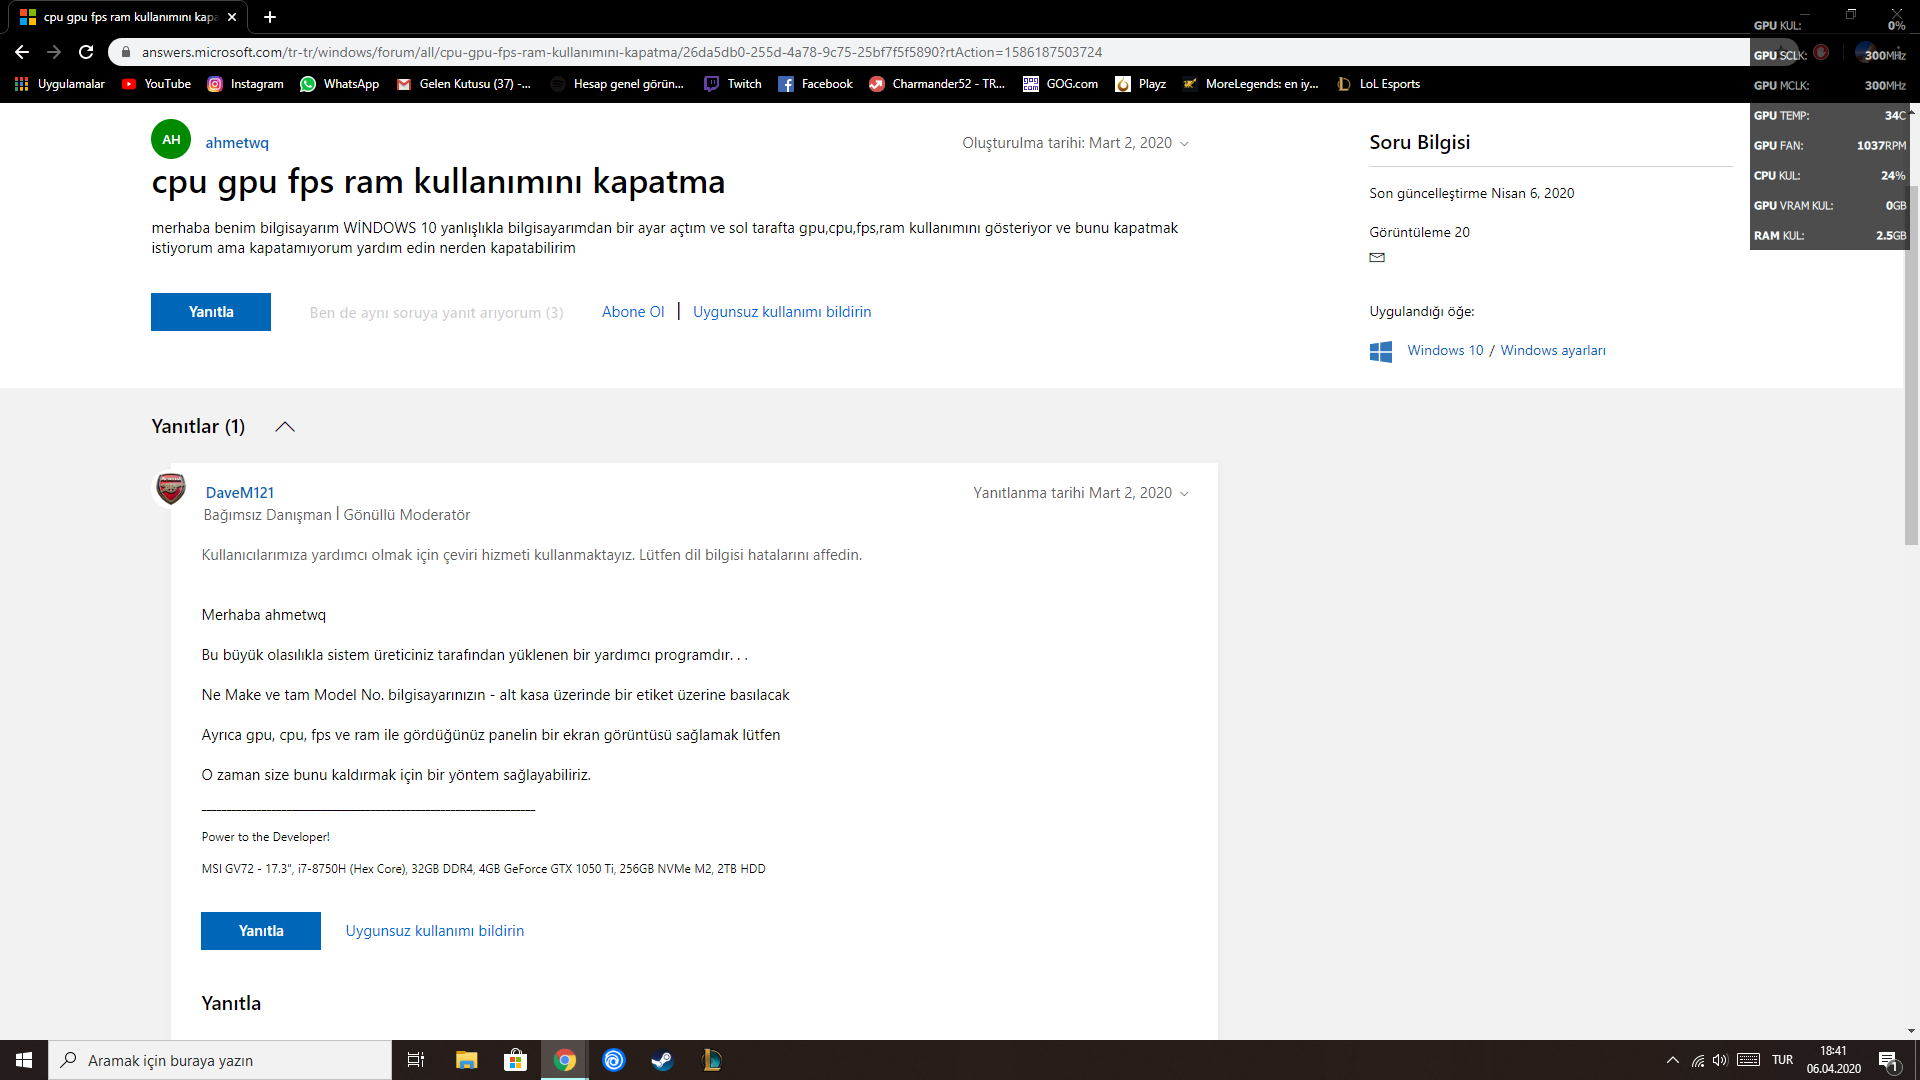1920x1080 pixels.
Task: Expand the question creation date dropdown
Action: (x=1184, y=144)
